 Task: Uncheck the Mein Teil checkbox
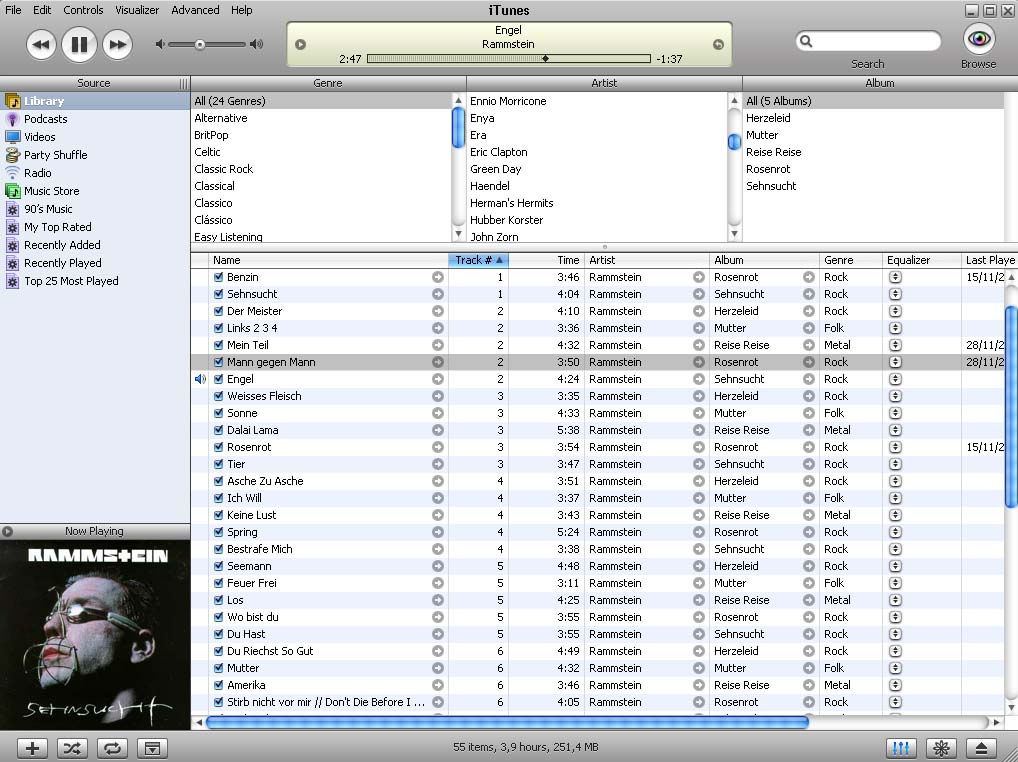tap(219, 345)
